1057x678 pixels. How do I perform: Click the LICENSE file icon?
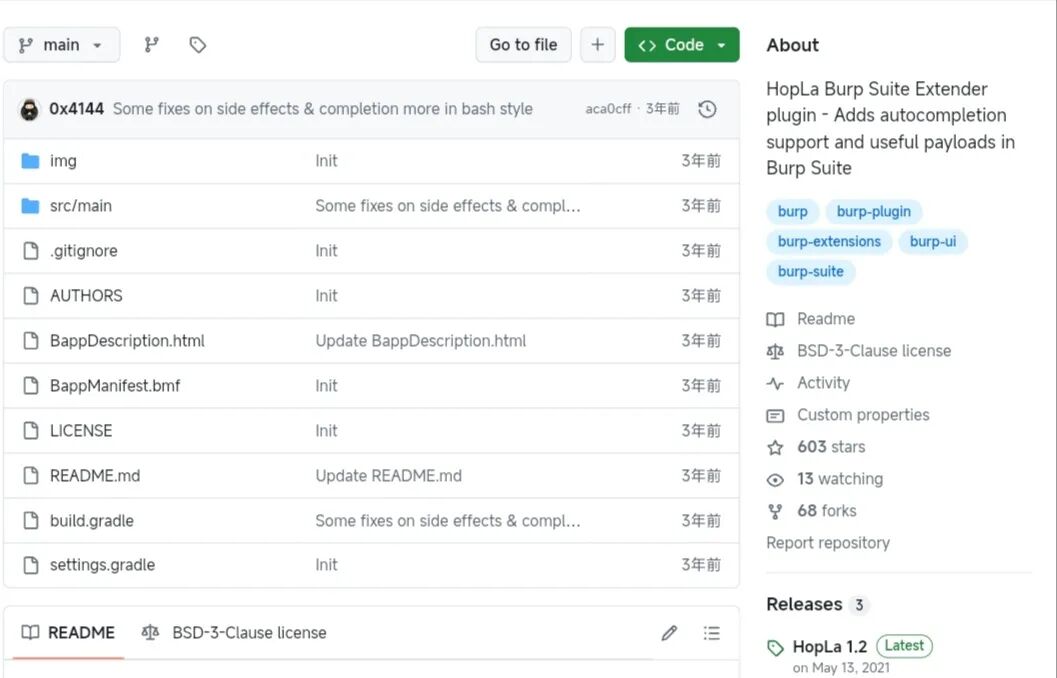(30, 431)
